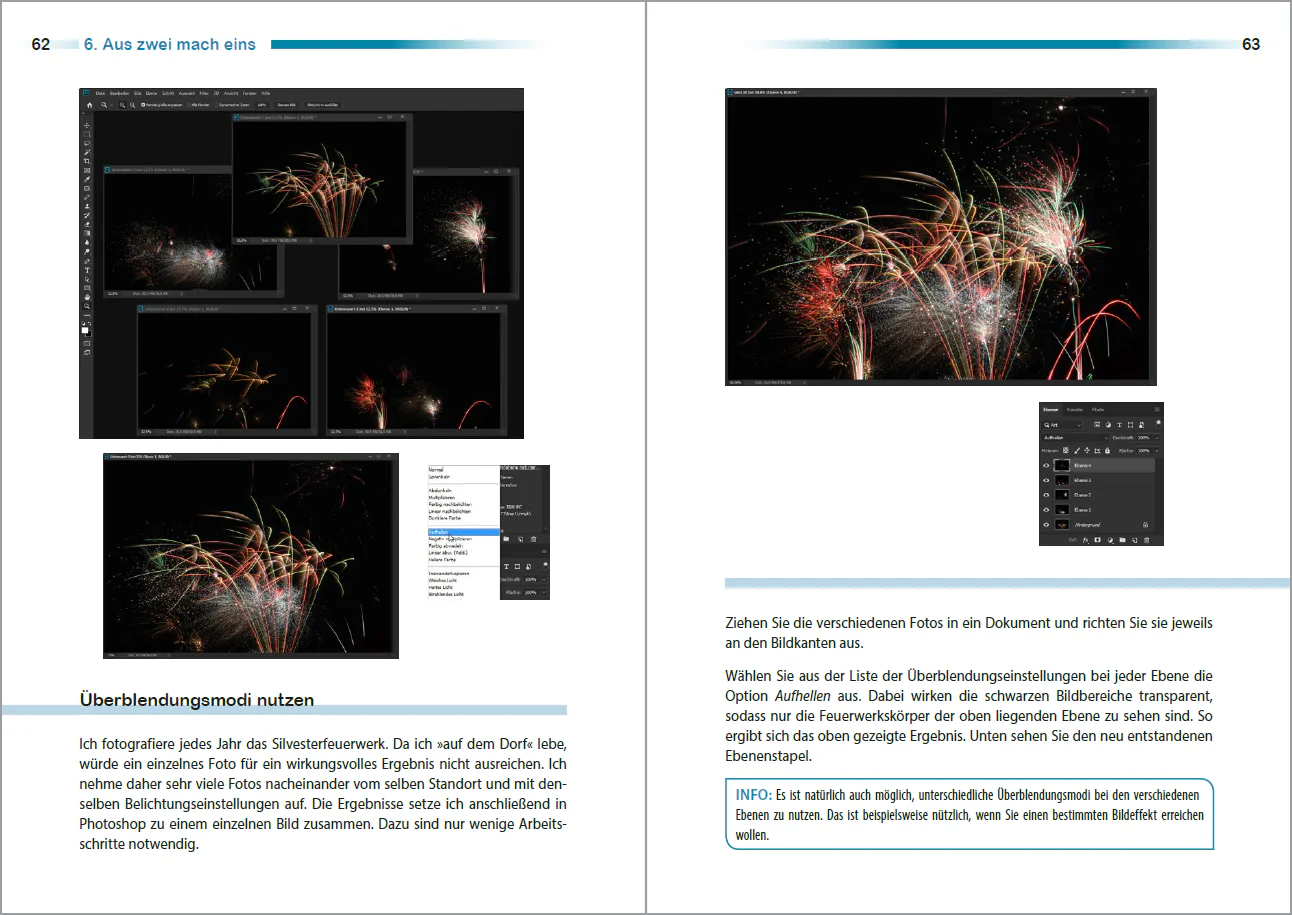Image resolution: width=1292 pixels, height=915 pixels.
Task: Click the 100% zoom button in options bar
Action: coord(262,105)
